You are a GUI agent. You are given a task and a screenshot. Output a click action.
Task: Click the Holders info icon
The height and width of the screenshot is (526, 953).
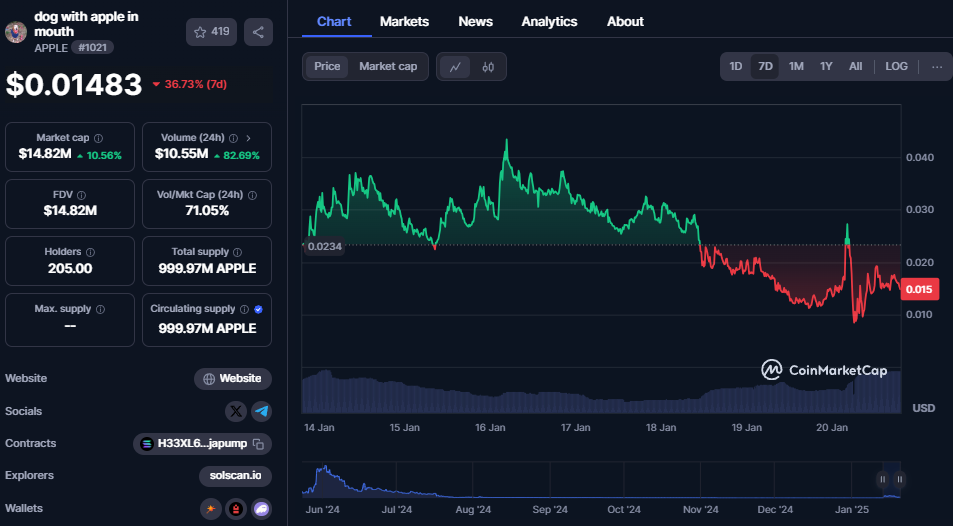(91, 252)
